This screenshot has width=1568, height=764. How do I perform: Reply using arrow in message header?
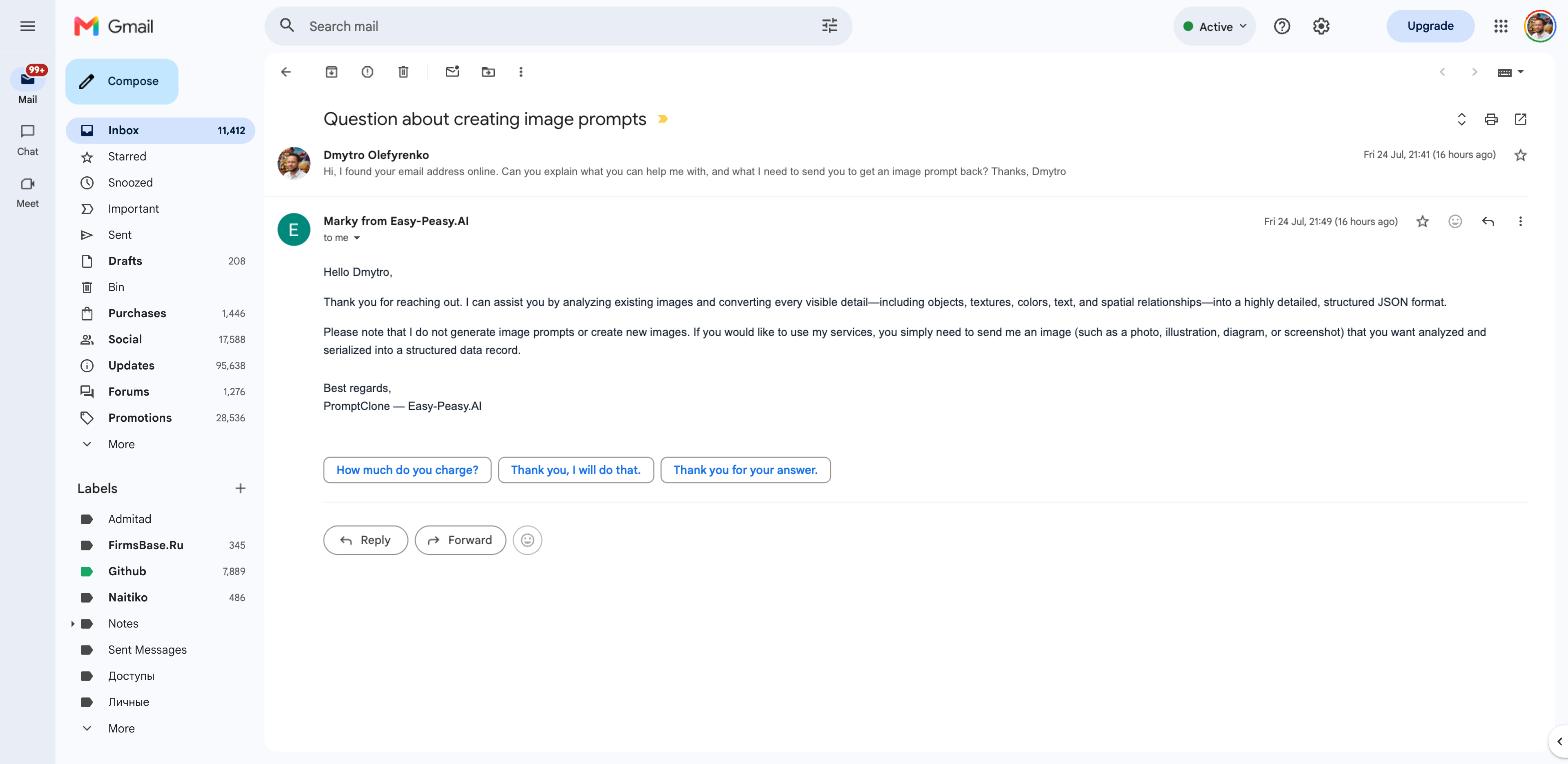(1488, 221)
